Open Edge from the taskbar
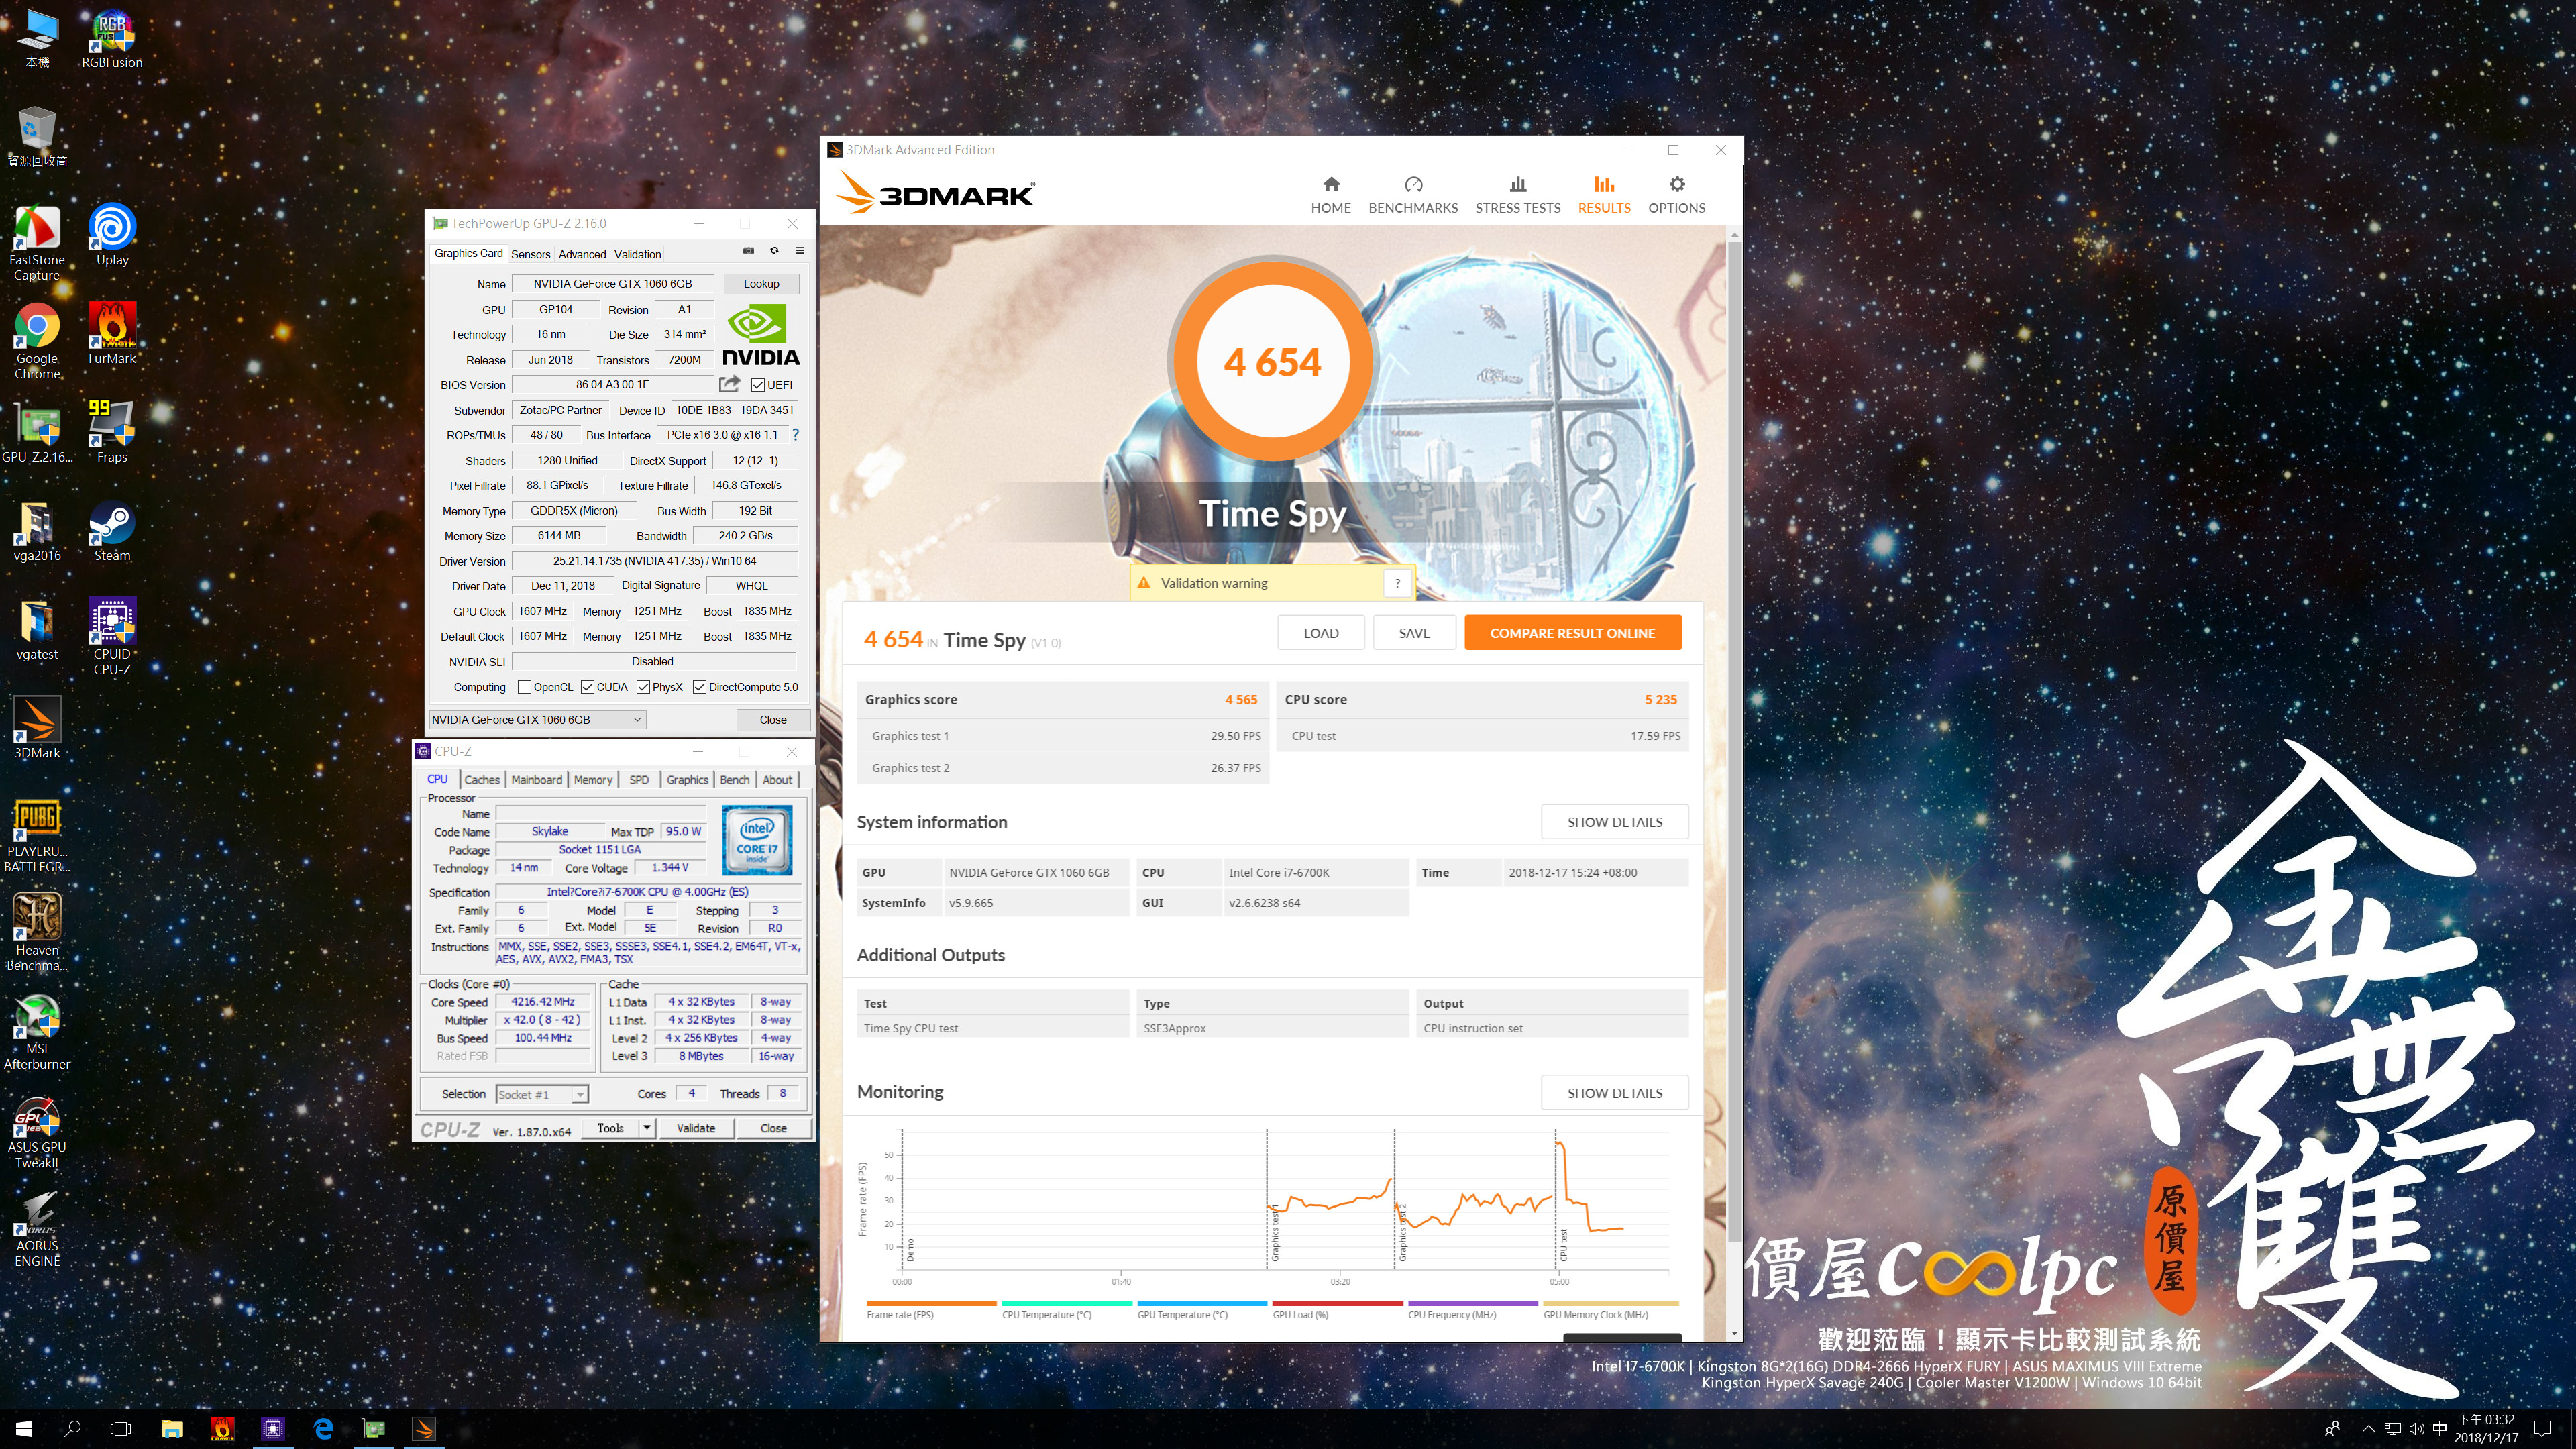 pos(322,1428)
